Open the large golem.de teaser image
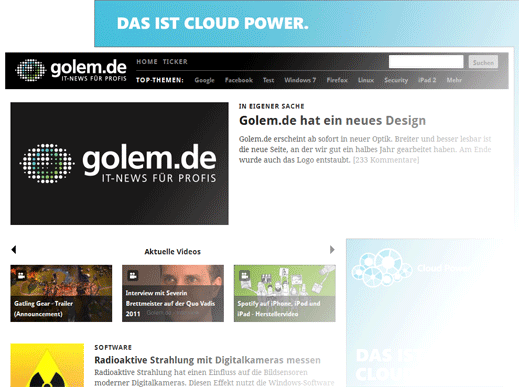 (119, 163)
